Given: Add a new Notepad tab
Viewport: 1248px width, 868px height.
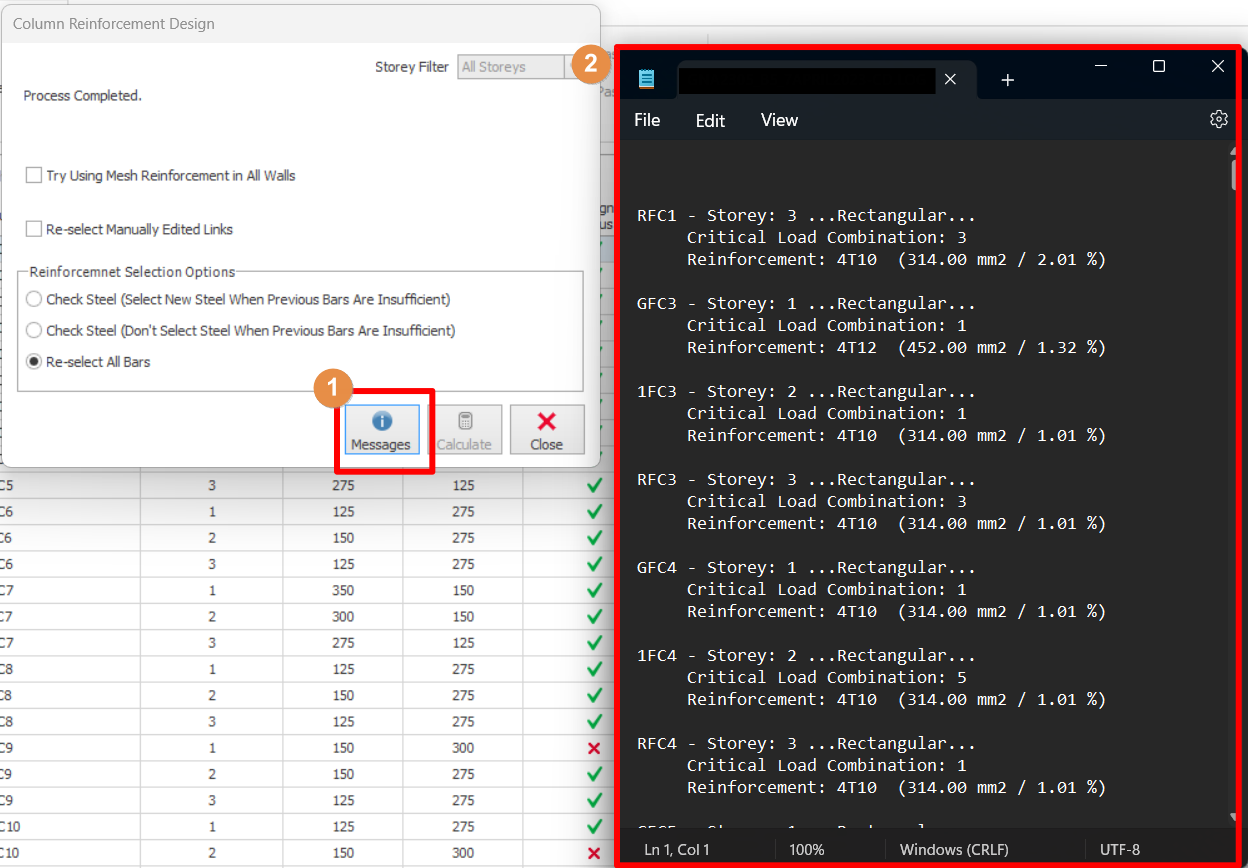Looking at the screenshot, I should (1007, 80).
